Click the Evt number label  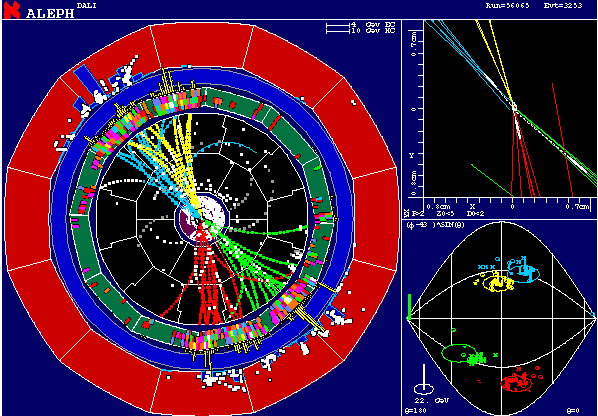563,6
